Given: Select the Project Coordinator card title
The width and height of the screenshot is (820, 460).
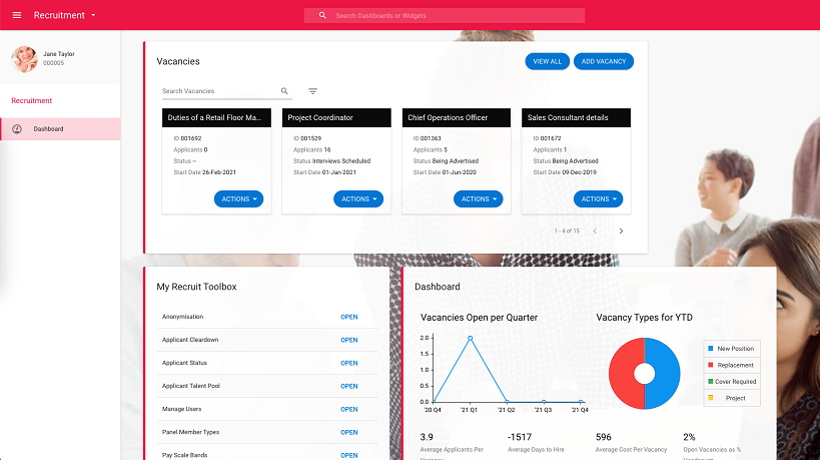Looking at the screenshot, I should (320, 118).
